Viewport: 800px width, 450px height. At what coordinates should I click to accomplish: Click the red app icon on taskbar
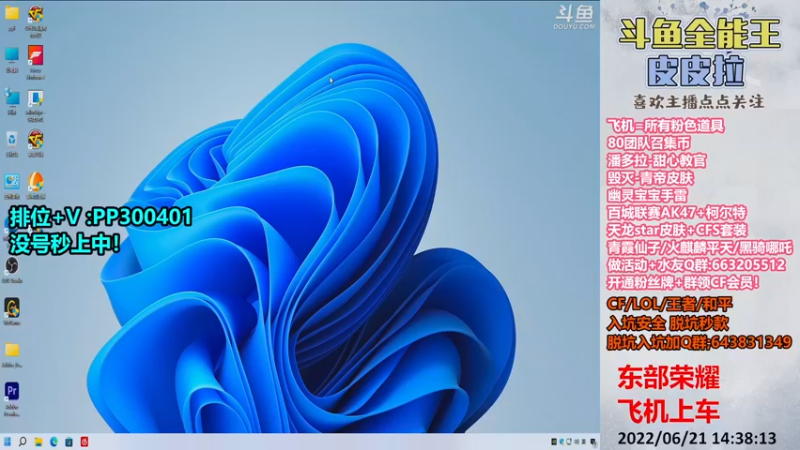pos(84,442)
